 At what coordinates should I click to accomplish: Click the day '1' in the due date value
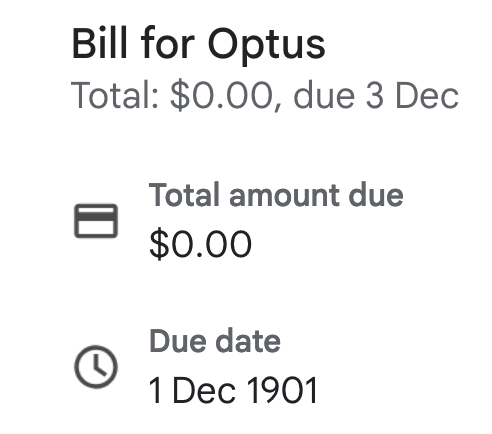pos(155,390)
